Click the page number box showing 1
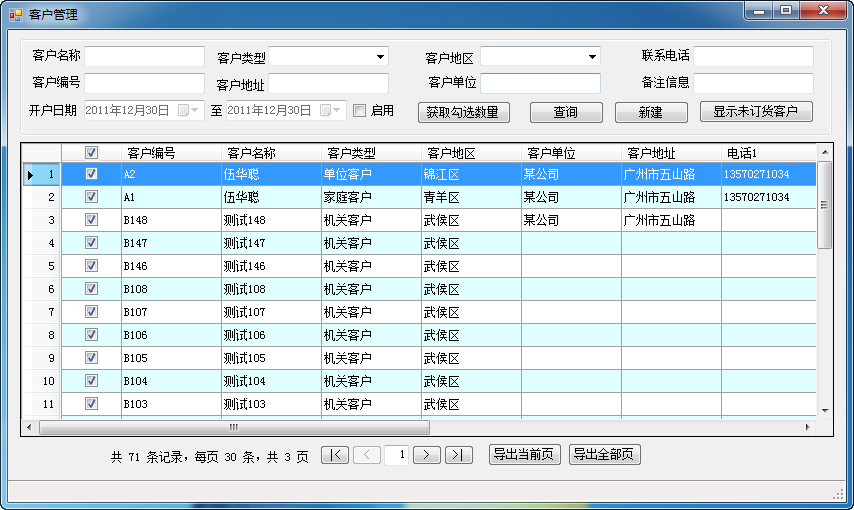 (x=396, y=454)
